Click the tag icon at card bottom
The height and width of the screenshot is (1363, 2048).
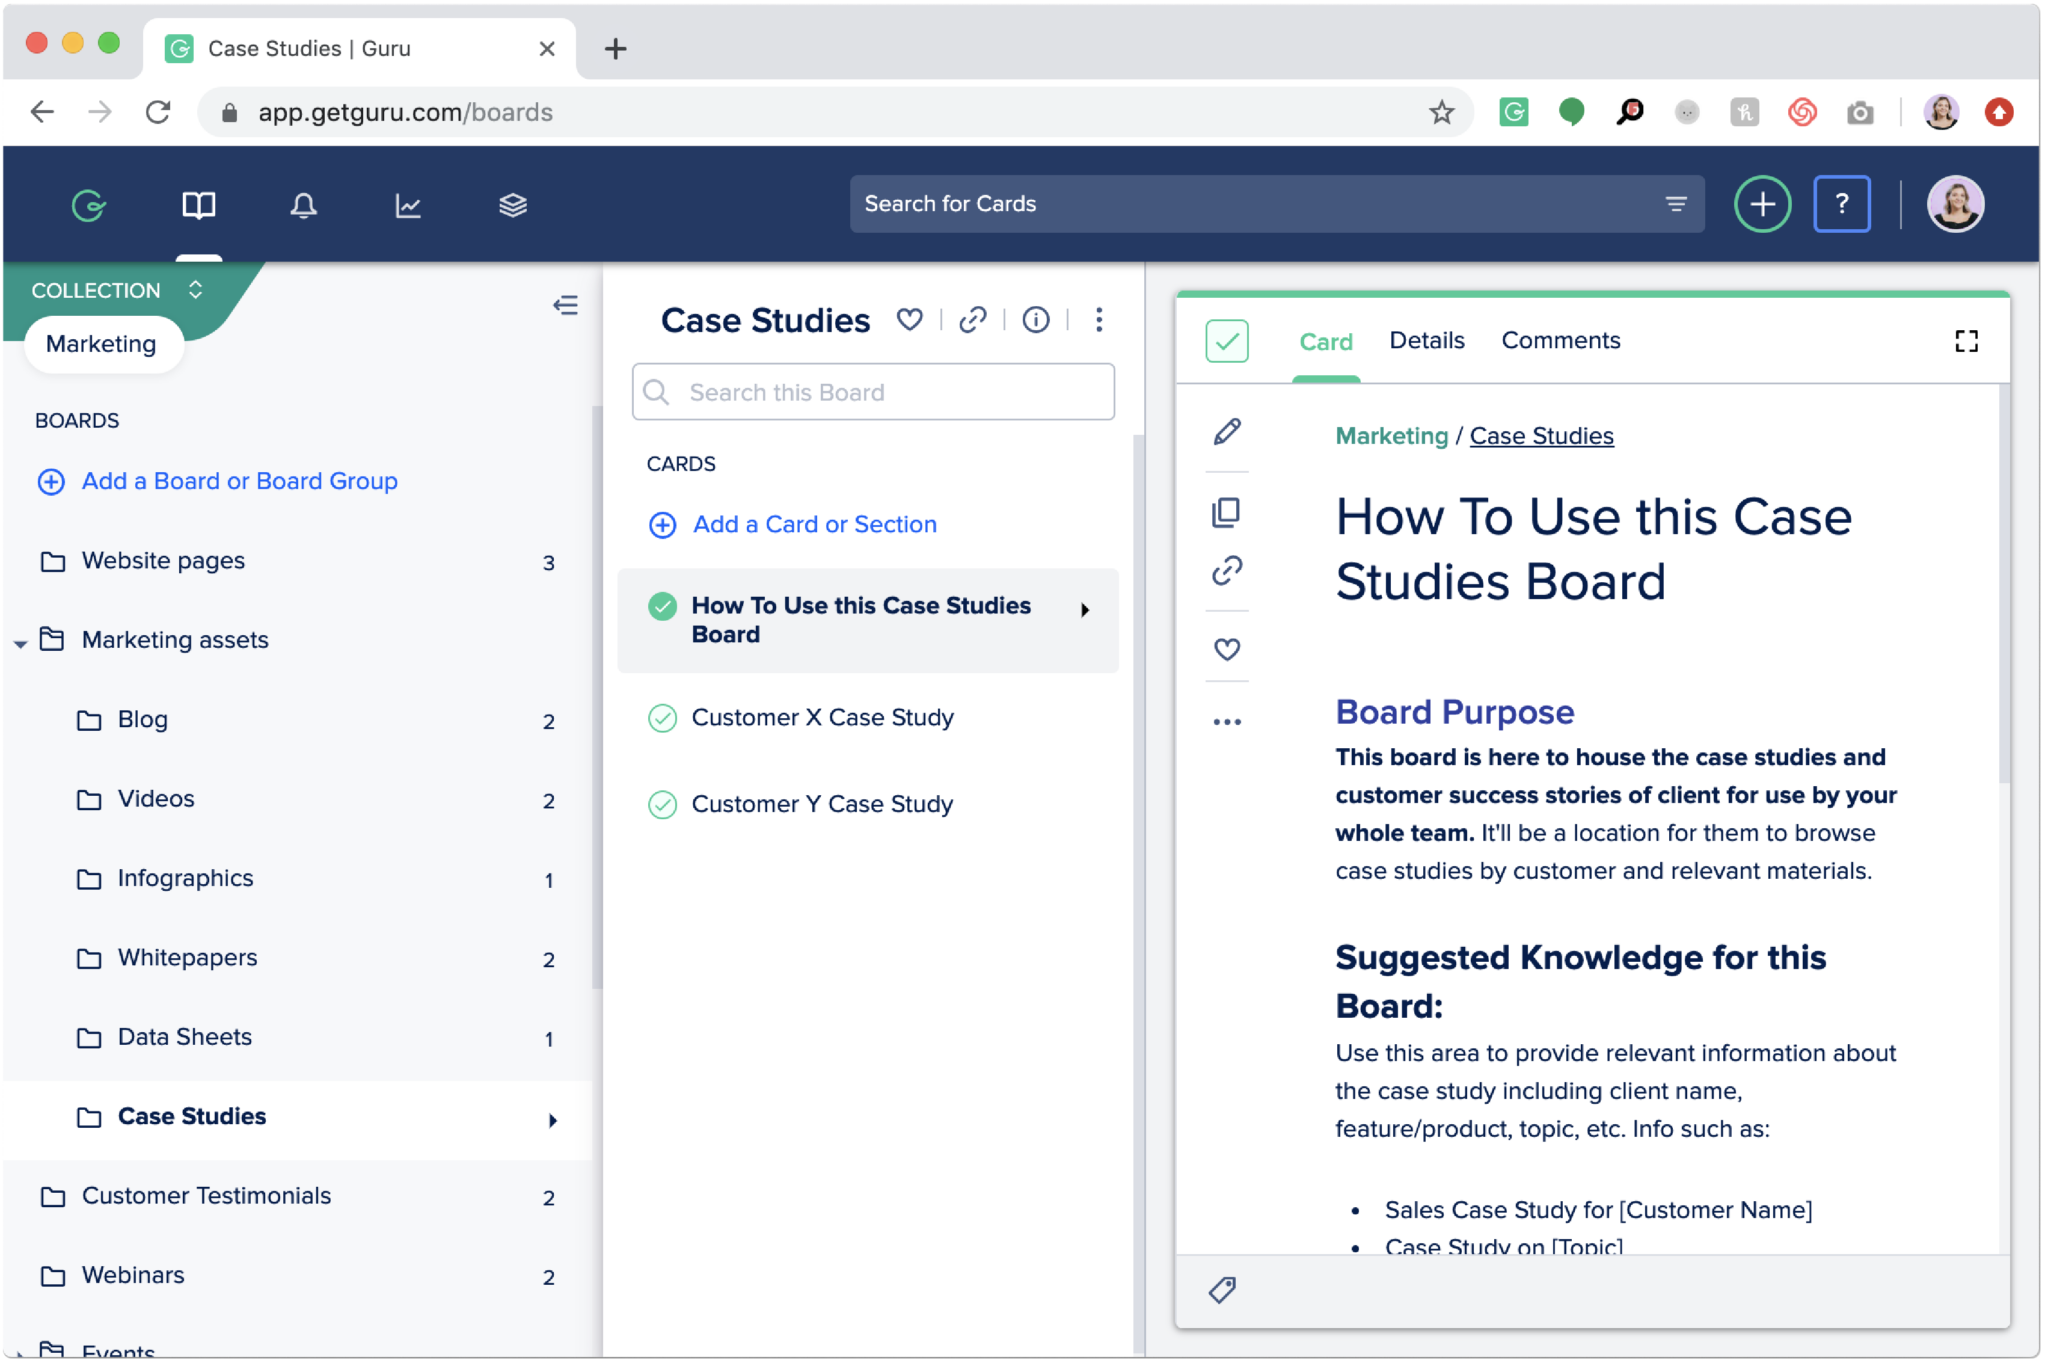pos(1222,1290)
